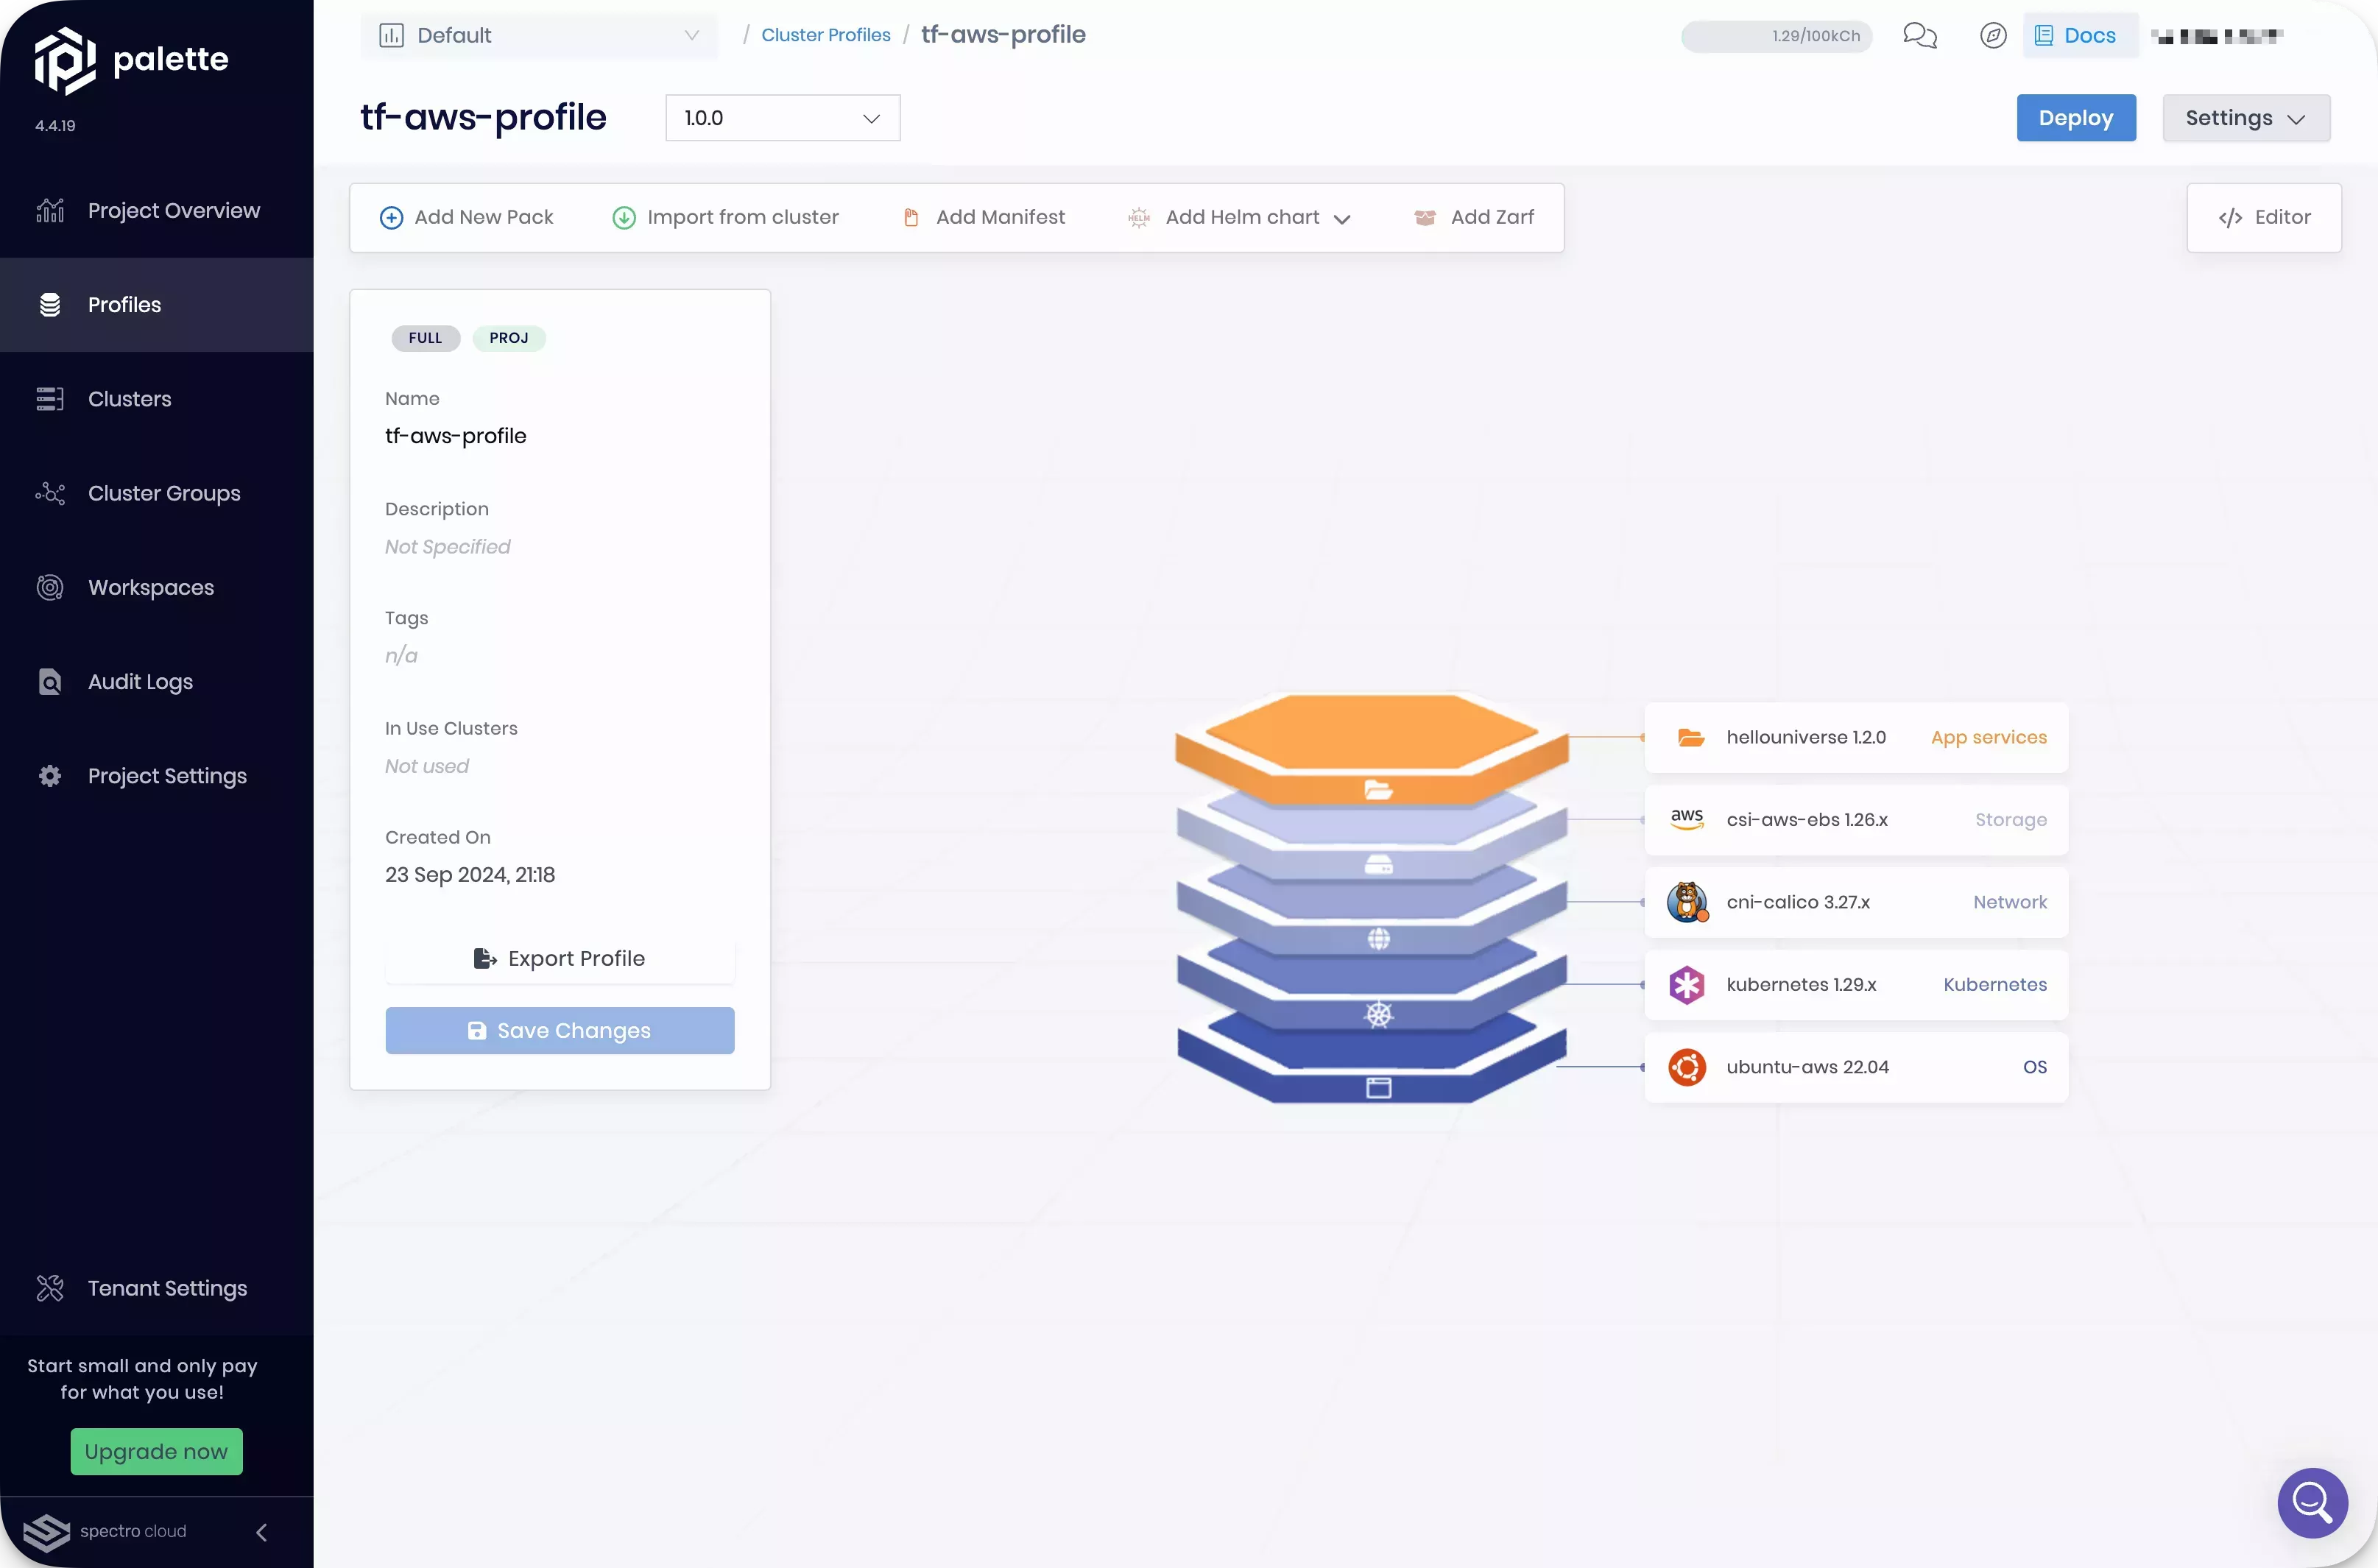Viewport: 2378px width, 1568px height.
Task: Select the FULL profile type badge
Action: point(424,338)
